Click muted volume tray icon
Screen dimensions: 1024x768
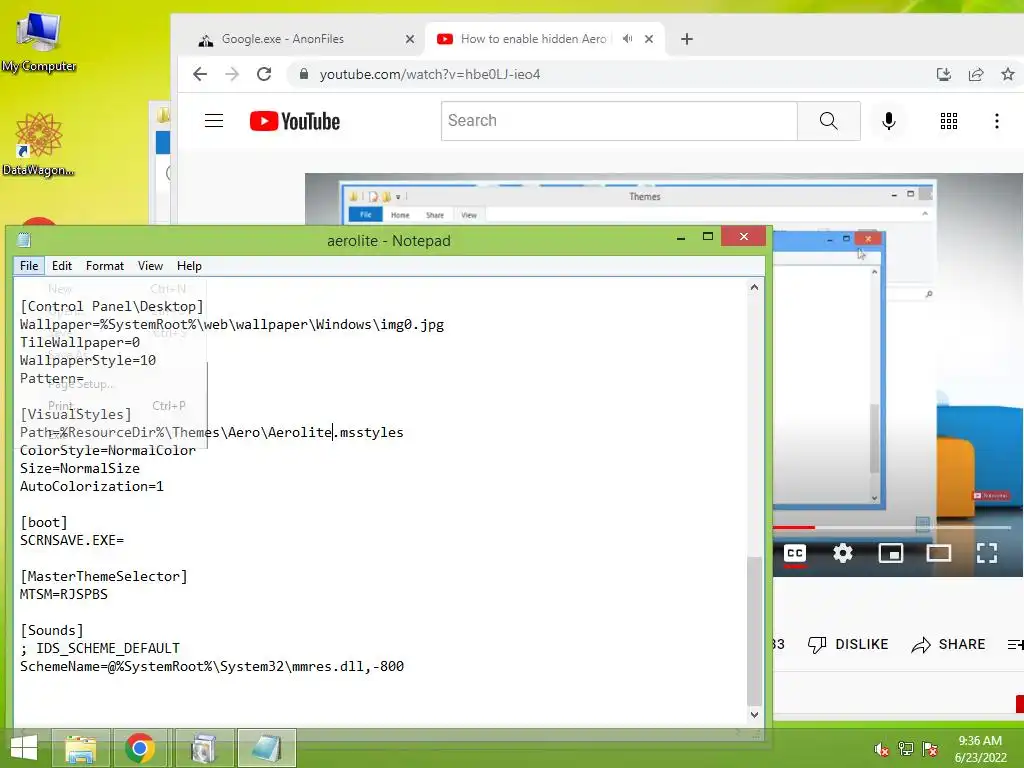coord(882,749)
